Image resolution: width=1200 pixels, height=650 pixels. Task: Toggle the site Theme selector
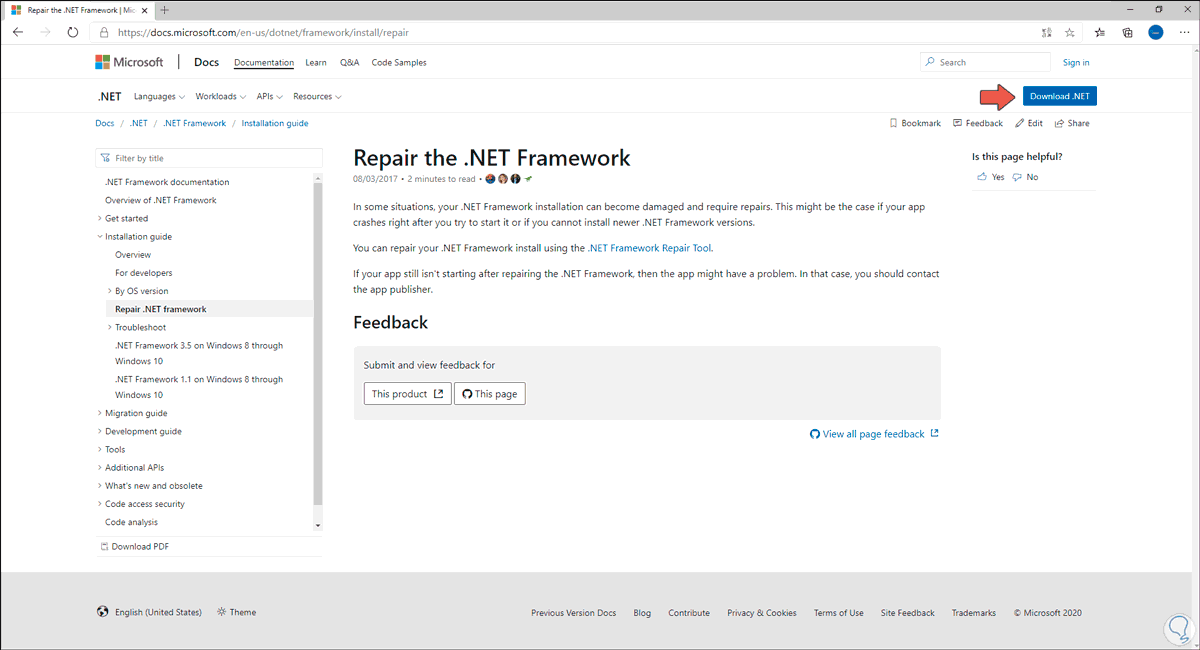click(x=236, y=612)
